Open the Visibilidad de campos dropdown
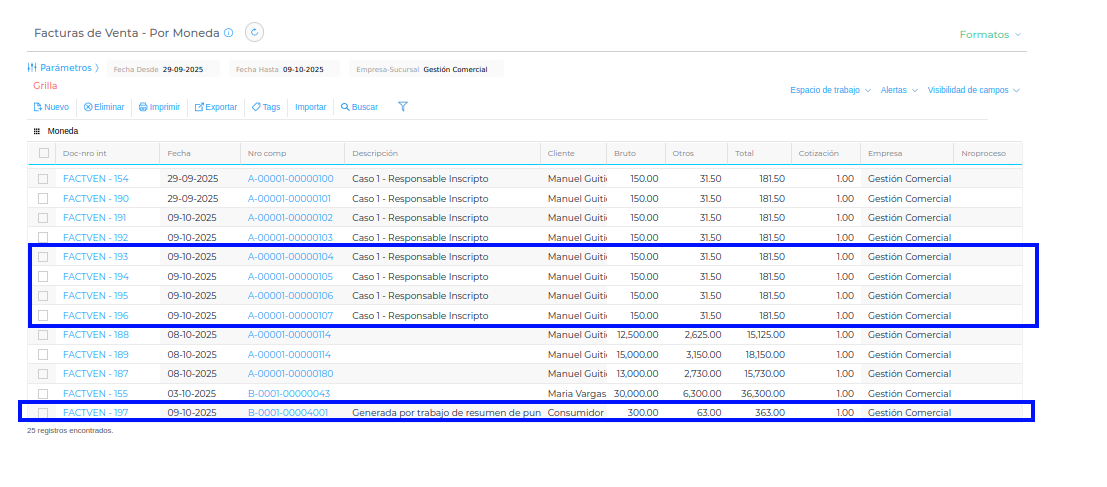This screenshot has width=1107, height=487. pos(973,90)
